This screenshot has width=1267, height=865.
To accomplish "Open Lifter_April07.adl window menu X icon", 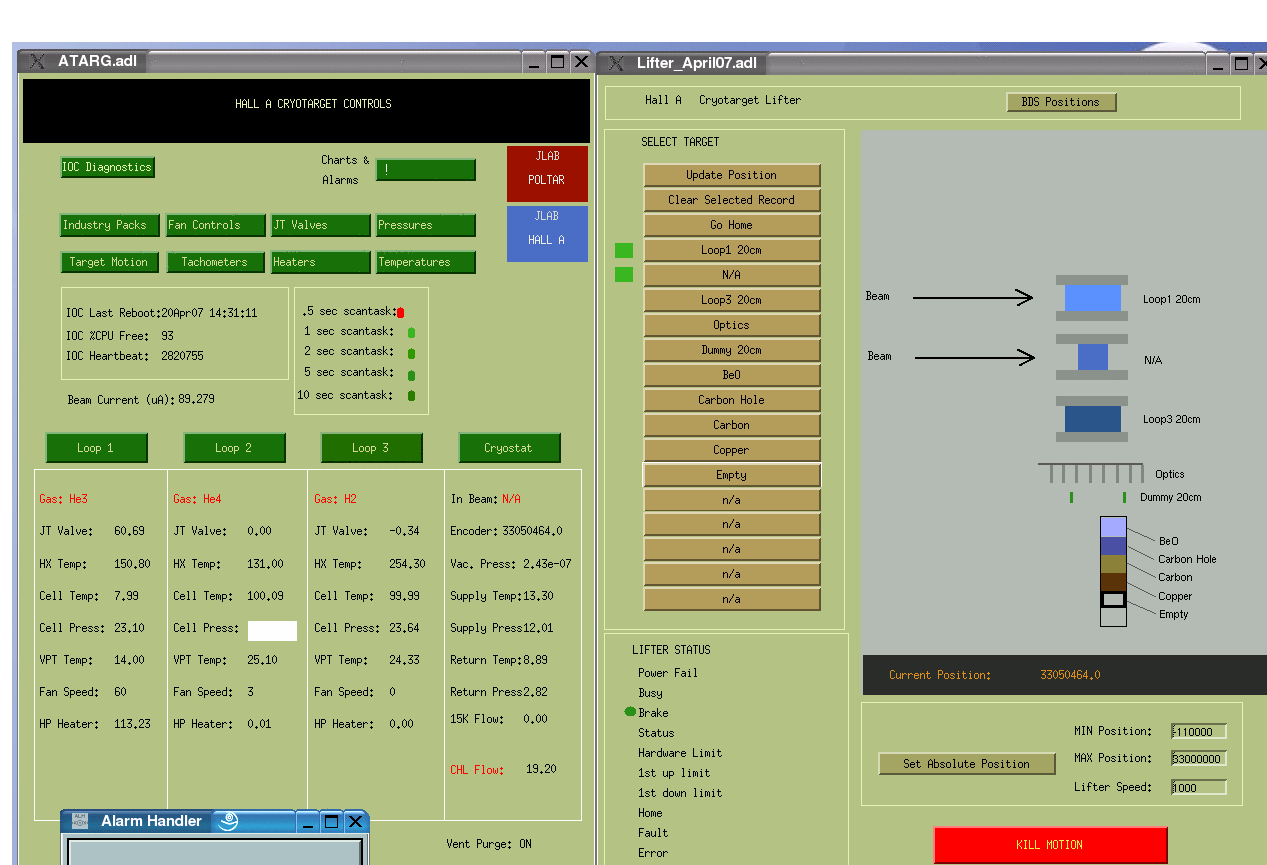I will (616, 63).
